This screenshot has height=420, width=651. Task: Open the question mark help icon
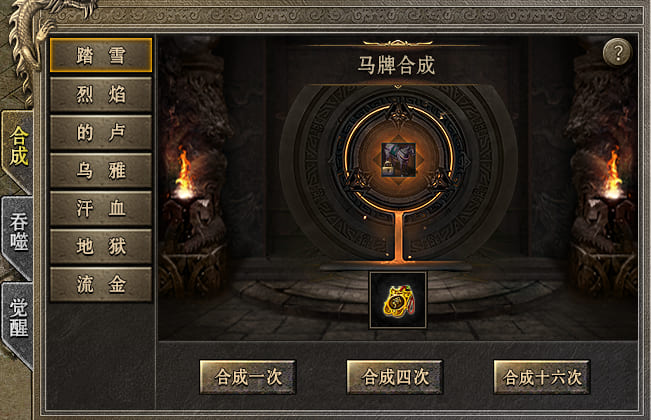pos(617,52)
